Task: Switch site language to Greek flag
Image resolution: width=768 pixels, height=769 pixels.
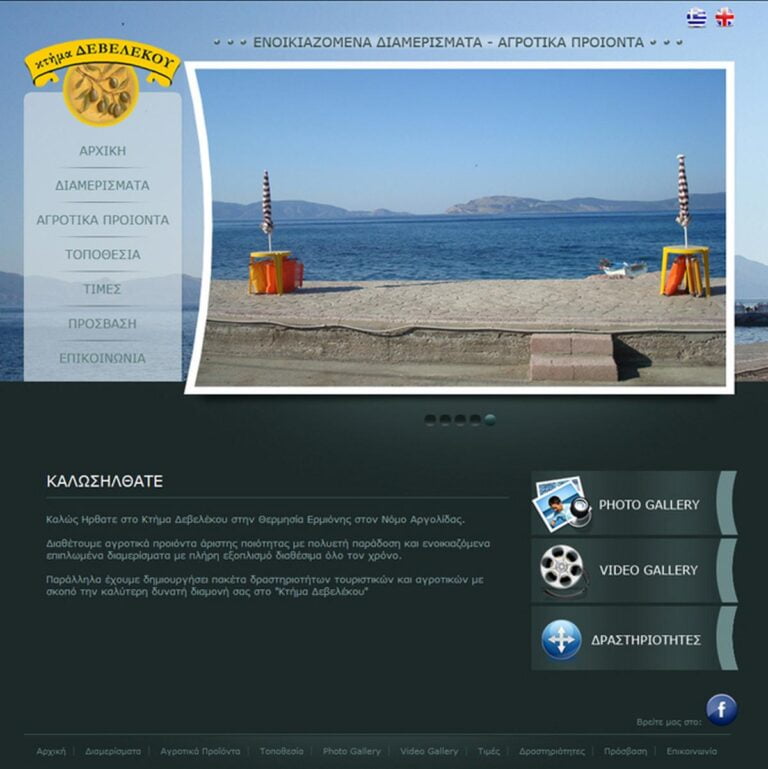Action: click(696, 18)
